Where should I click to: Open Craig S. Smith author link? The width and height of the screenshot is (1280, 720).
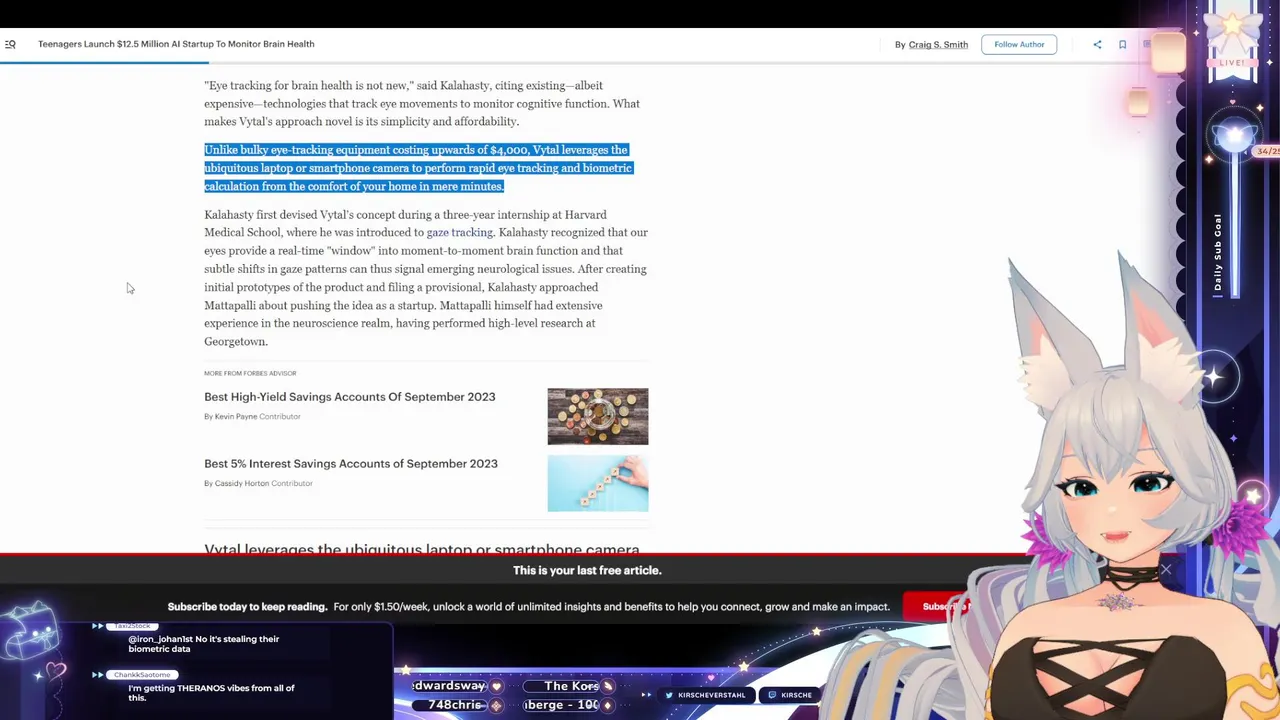point(938,44)
